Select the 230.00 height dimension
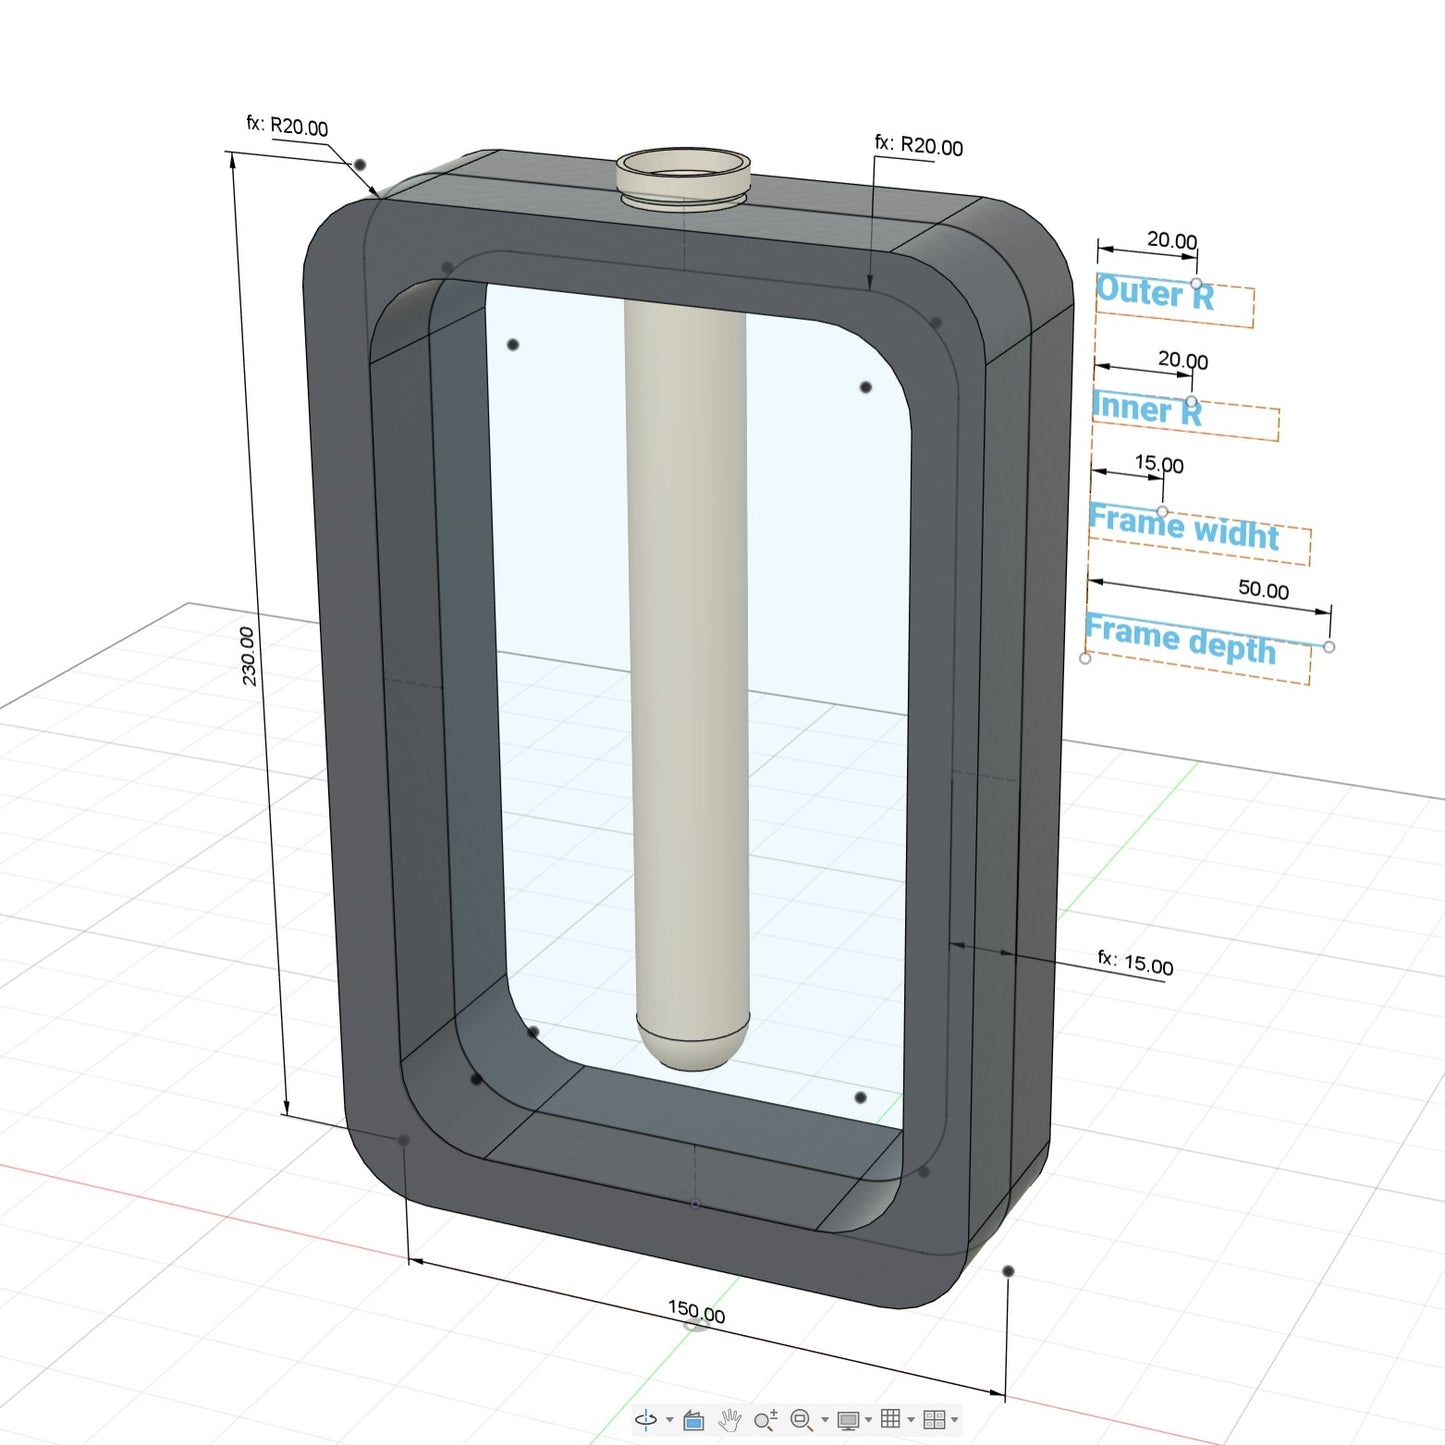This screenshot has width=1445, height=1445. [x=248, y=656]
